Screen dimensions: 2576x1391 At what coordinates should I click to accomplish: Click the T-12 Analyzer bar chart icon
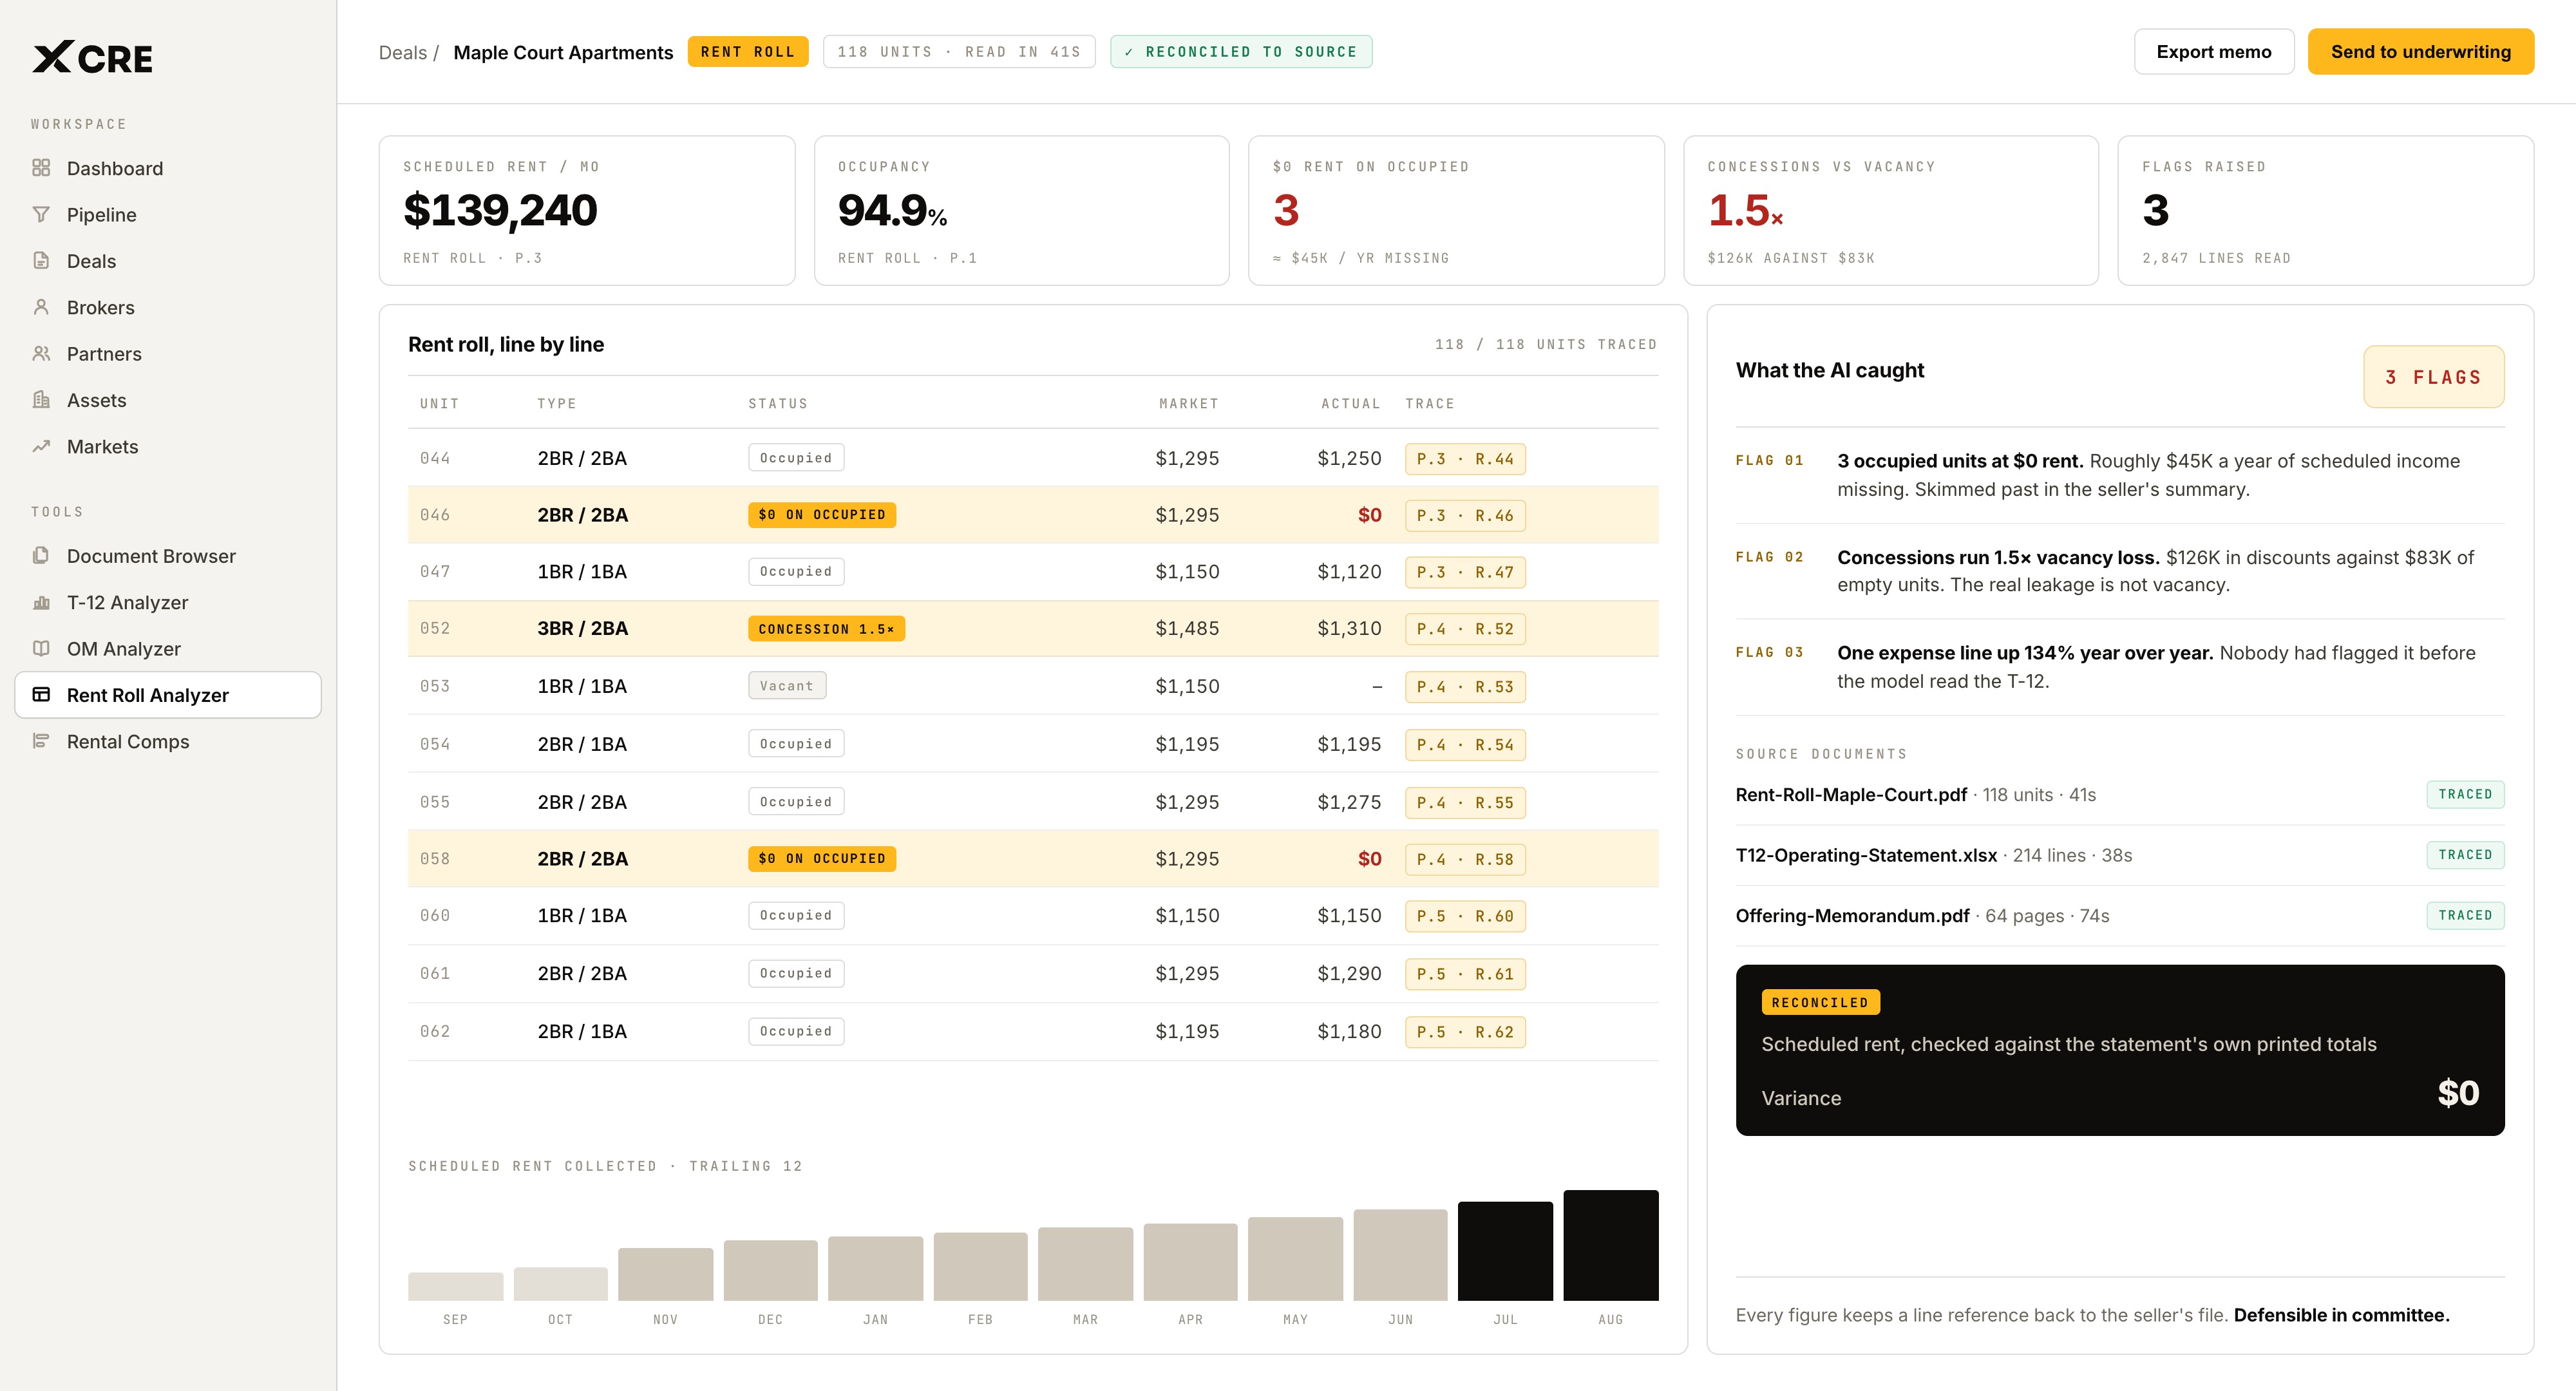[x=41, y=602]
